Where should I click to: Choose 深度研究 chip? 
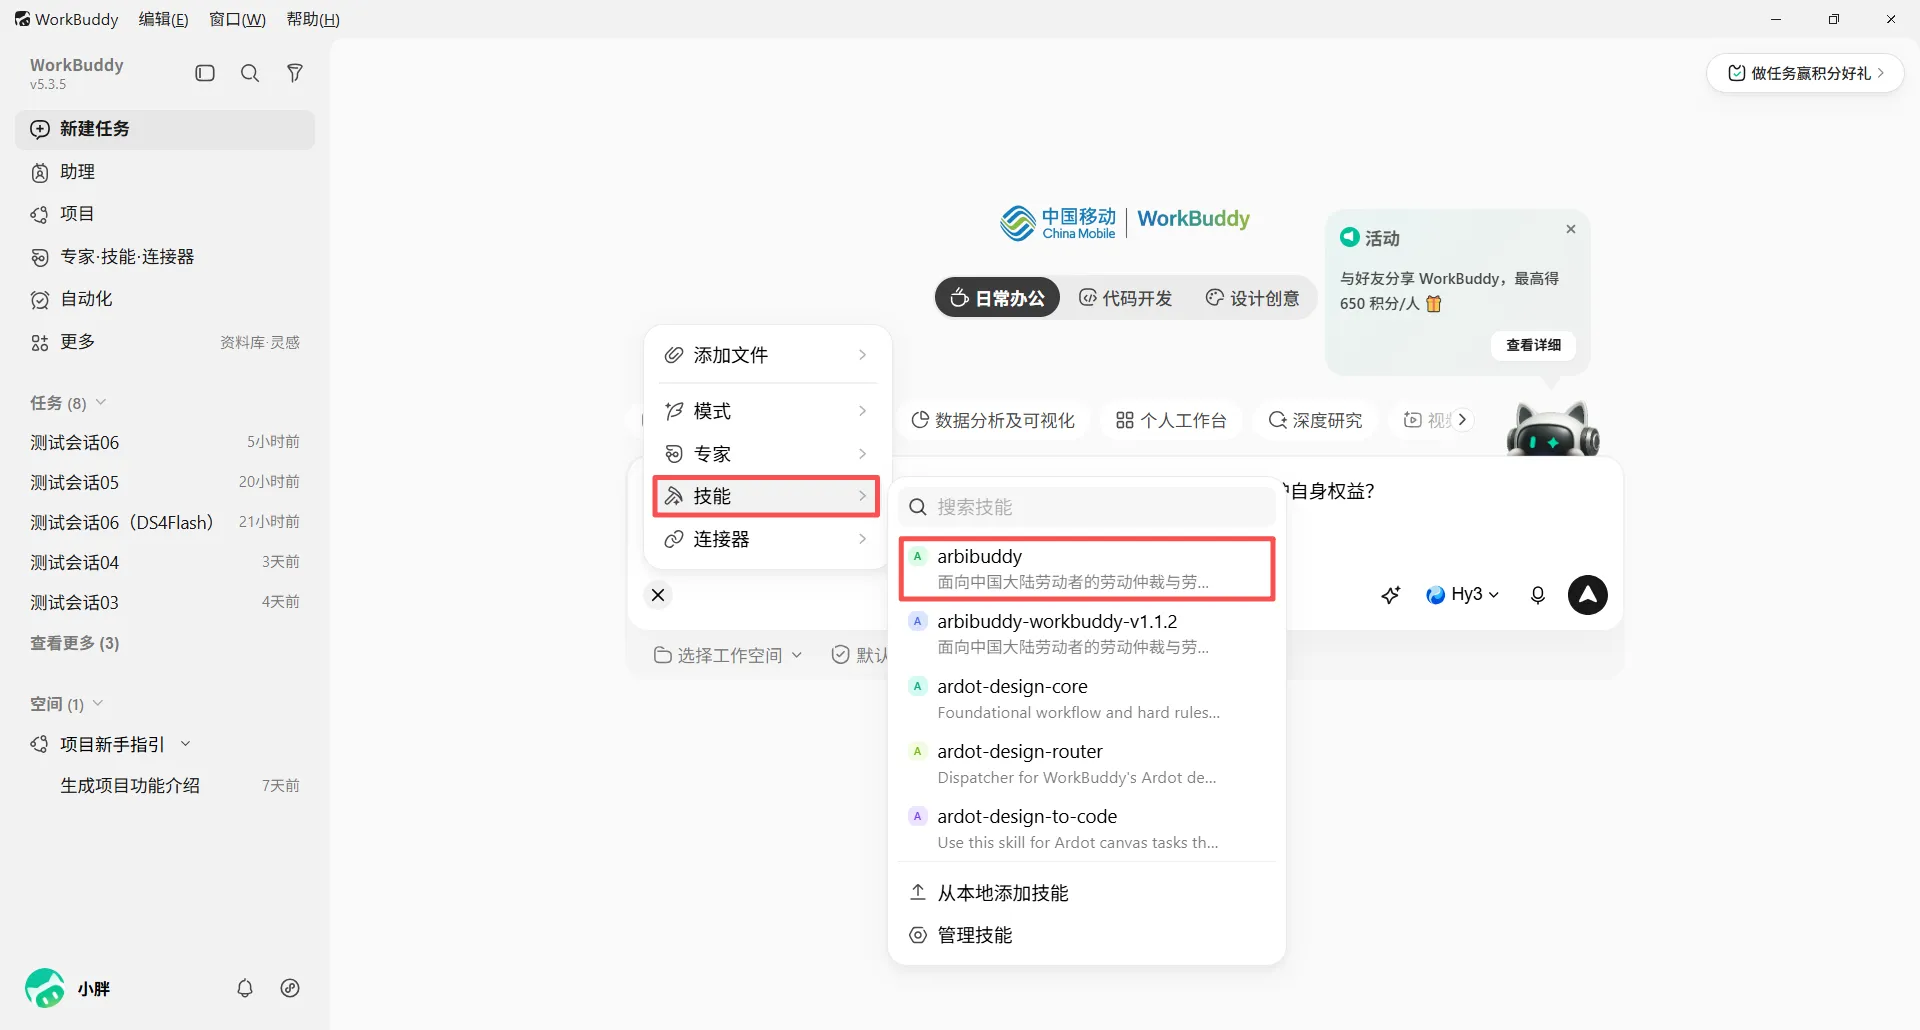click(x=1315, y=420)
